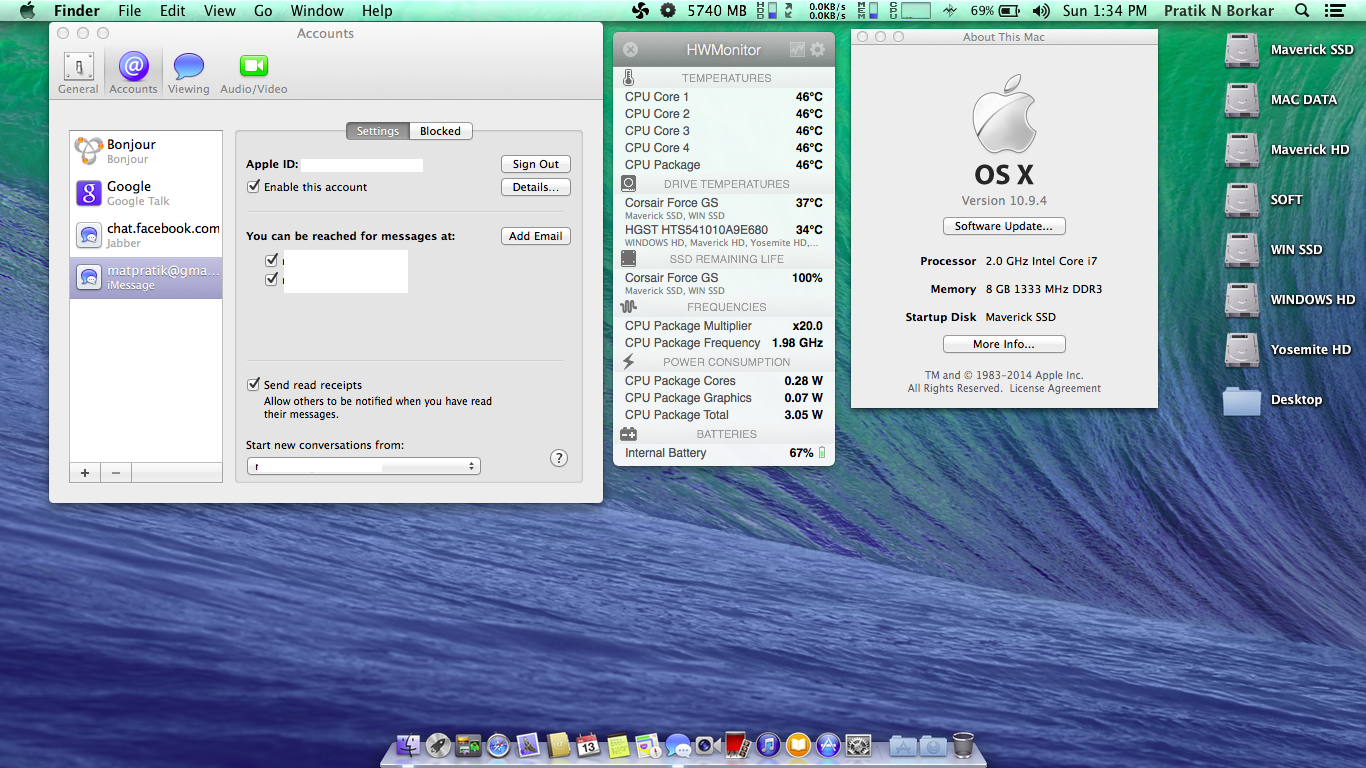
Task: Select the Google Talk account
Action: [x=146, y=193]
